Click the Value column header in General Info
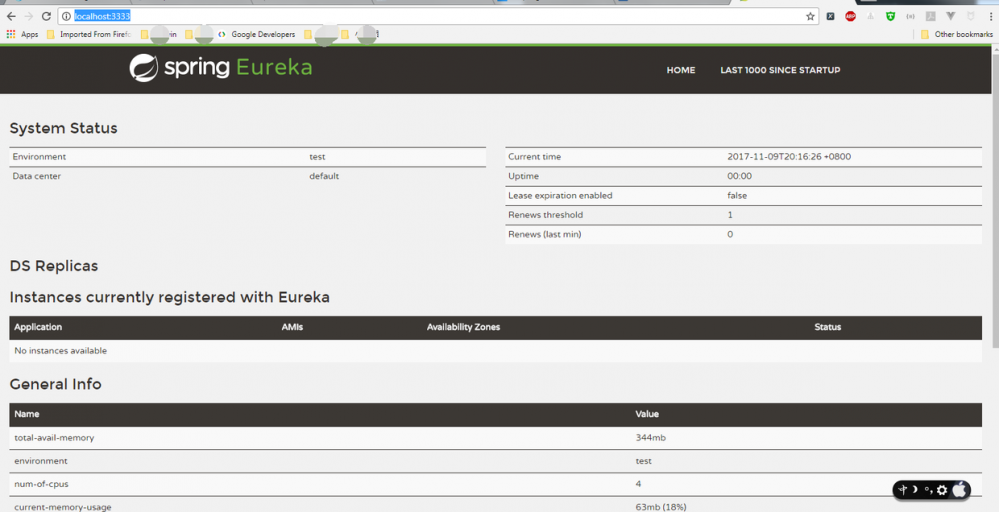Viewport: 999px width, 512px height. pos(647,414)
